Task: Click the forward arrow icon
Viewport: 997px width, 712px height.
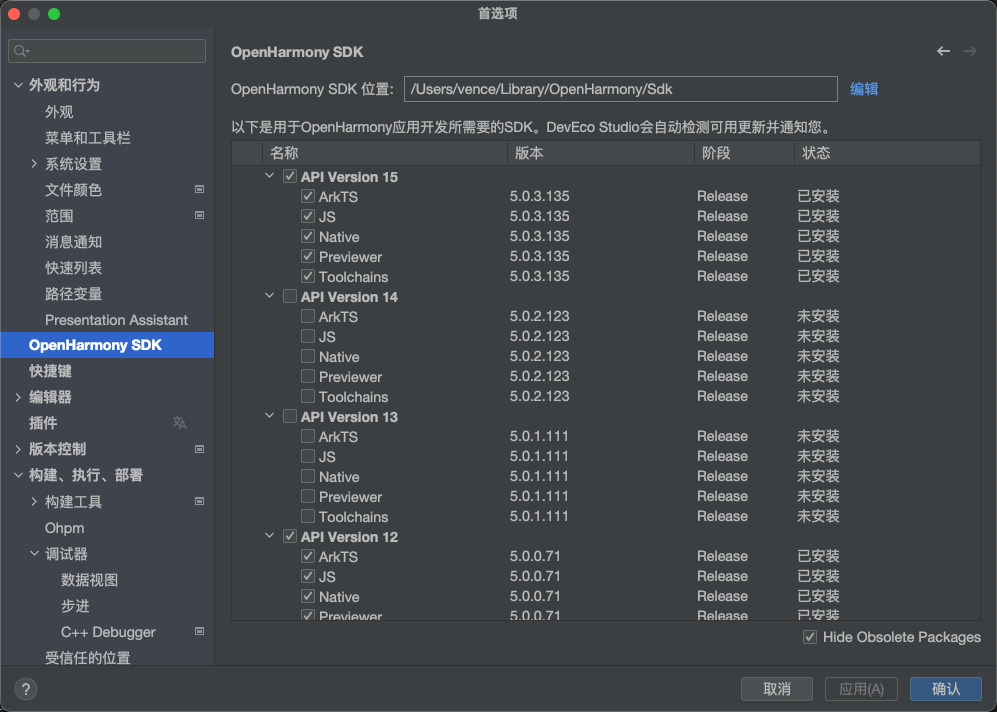Action: (970, 51)
